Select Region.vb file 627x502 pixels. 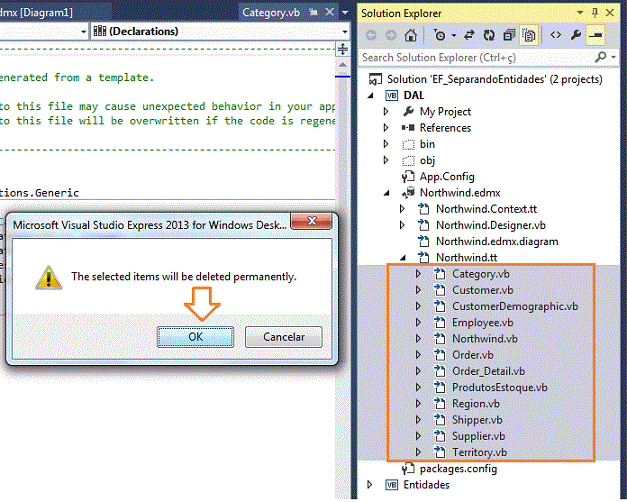coord(475,404)
